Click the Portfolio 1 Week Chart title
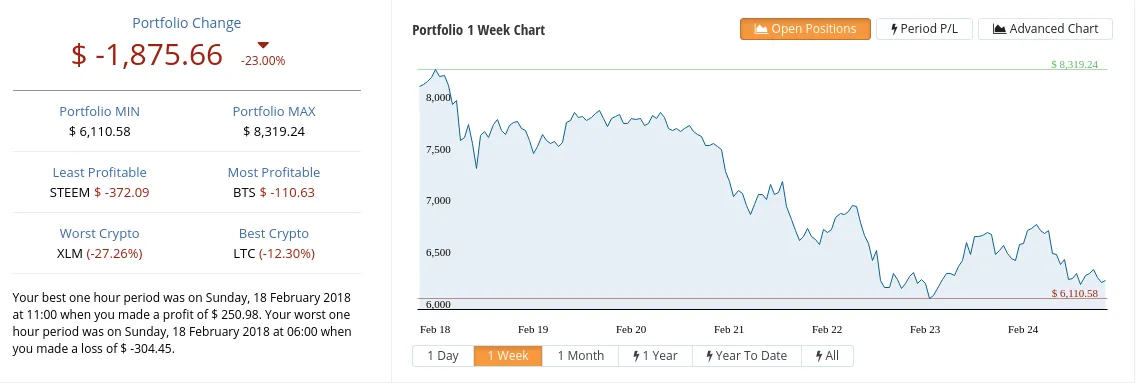The height and width of the screenshot is (383, 1140). coord(478,30)
